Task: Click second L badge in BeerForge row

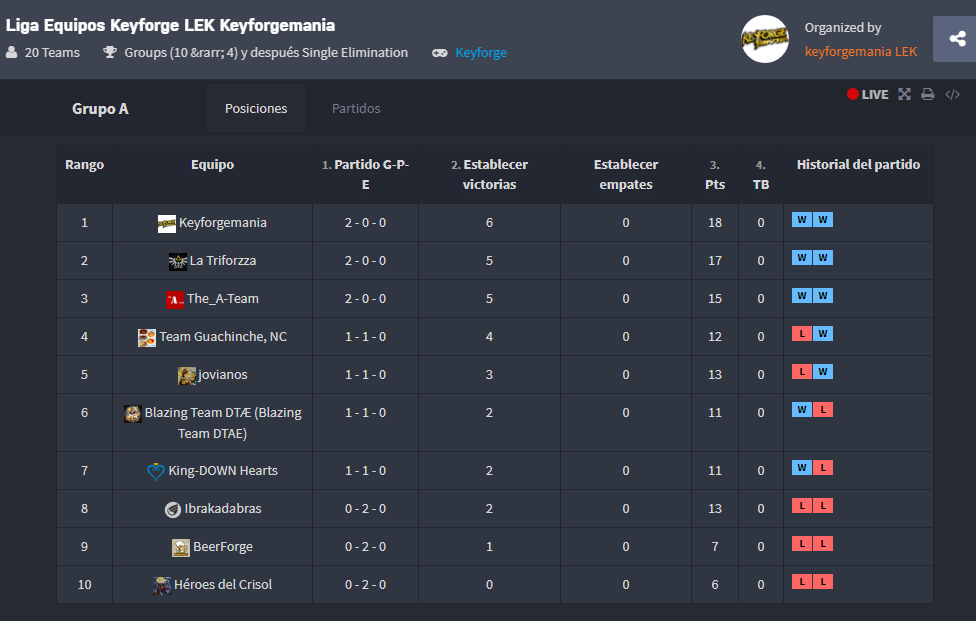Action: coord(823,544)
